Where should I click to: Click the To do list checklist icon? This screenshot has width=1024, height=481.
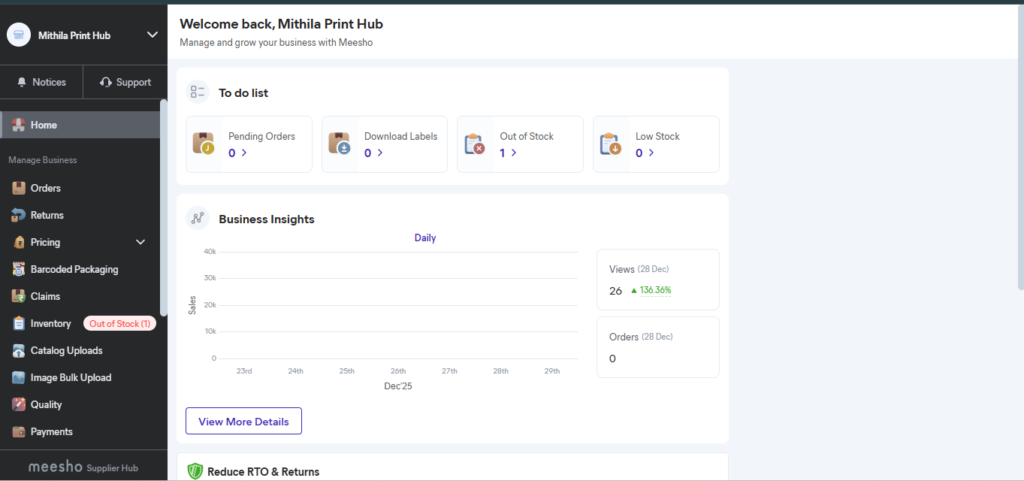pyautogui.click(x=197, y=92)
